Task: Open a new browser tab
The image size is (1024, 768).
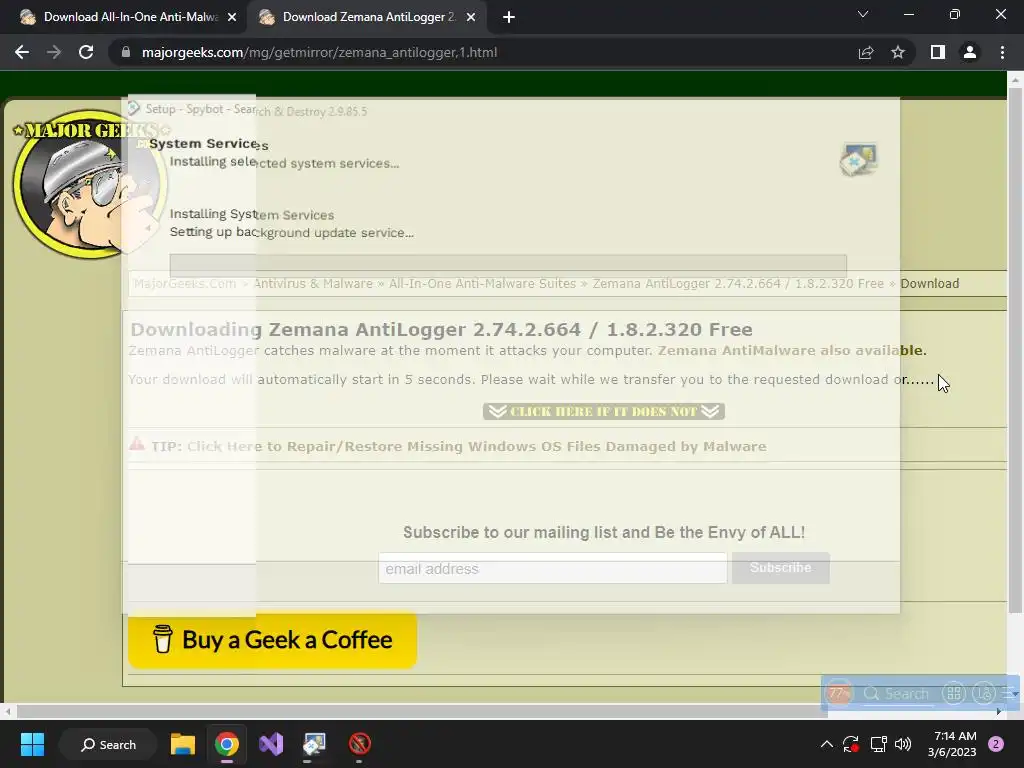Action: (509, 17)
